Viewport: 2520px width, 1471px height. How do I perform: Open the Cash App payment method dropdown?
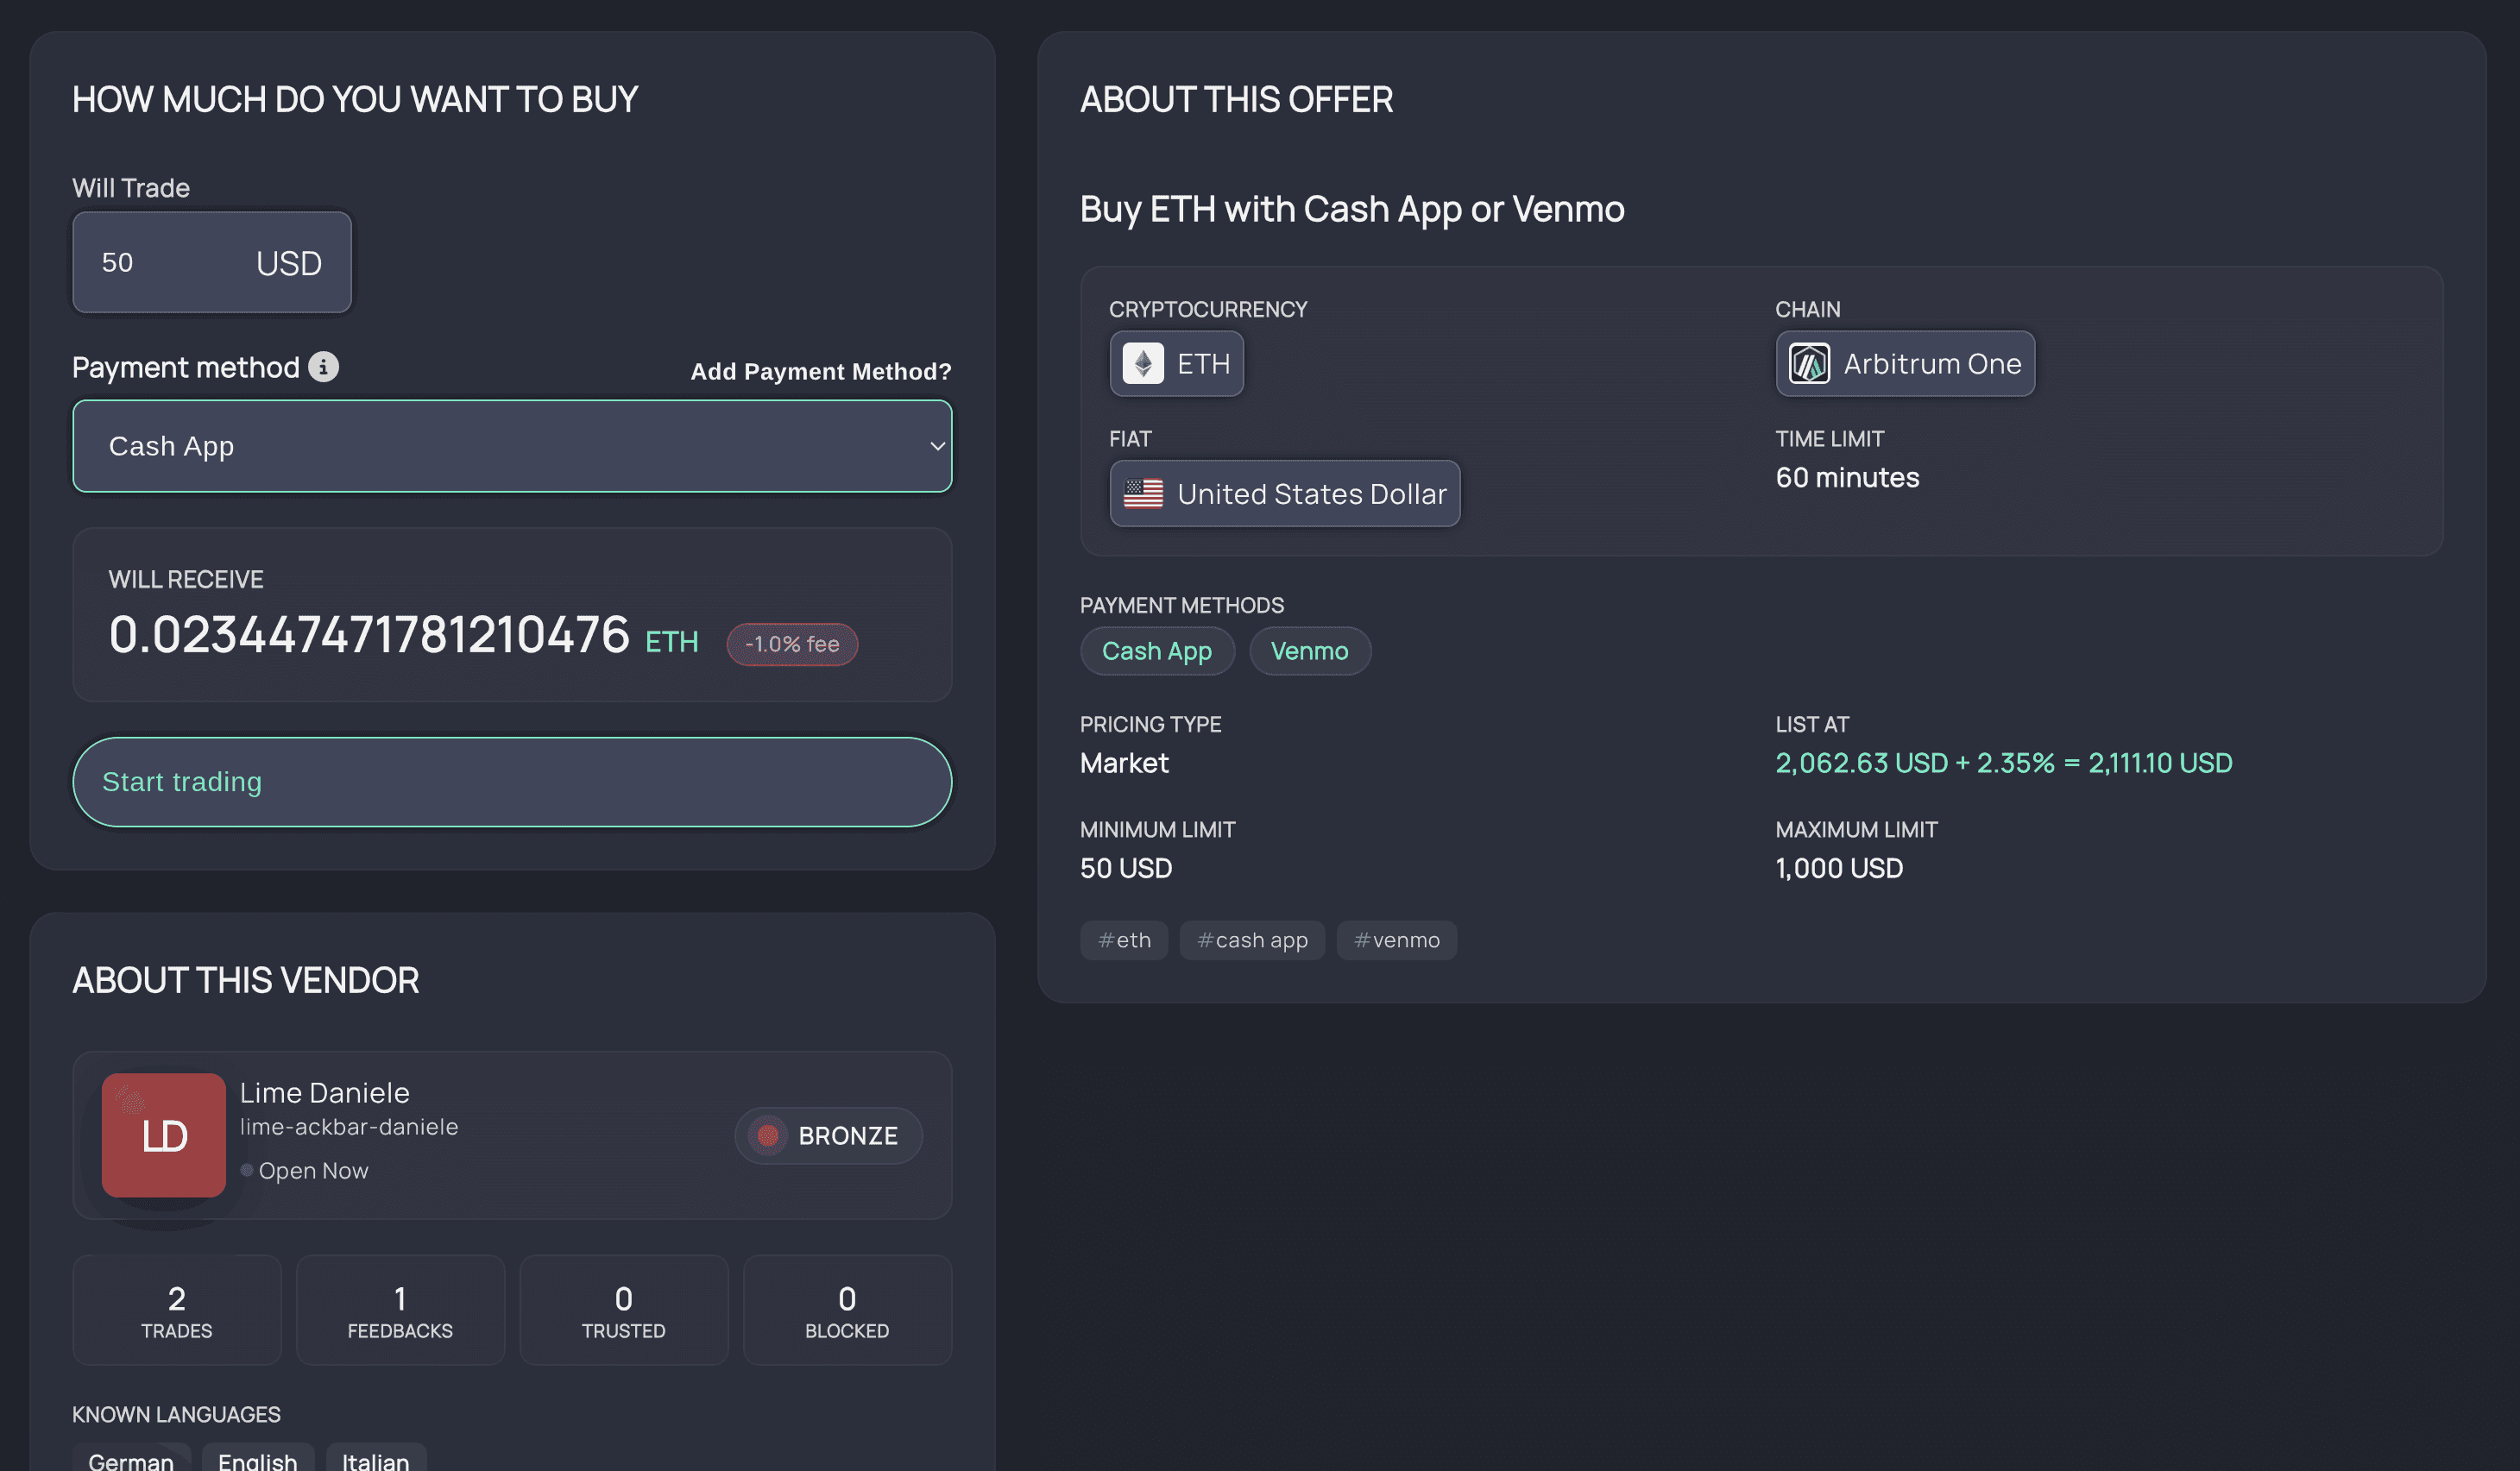tap(512, 446)
